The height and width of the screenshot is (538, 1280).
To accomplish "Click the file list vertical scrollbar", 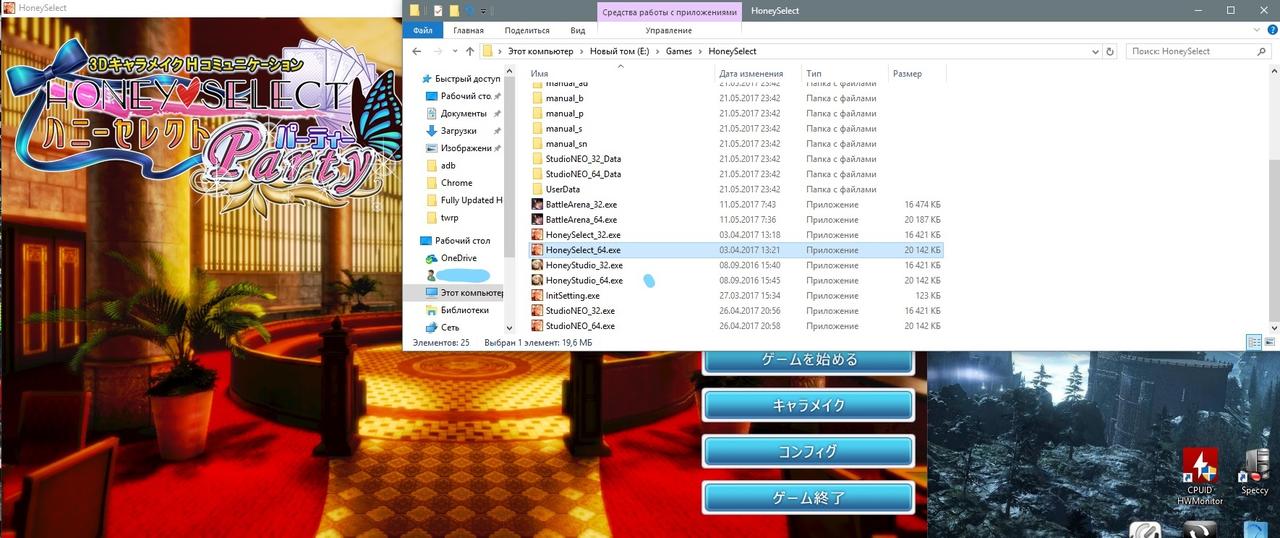I will pos(1273,200).
